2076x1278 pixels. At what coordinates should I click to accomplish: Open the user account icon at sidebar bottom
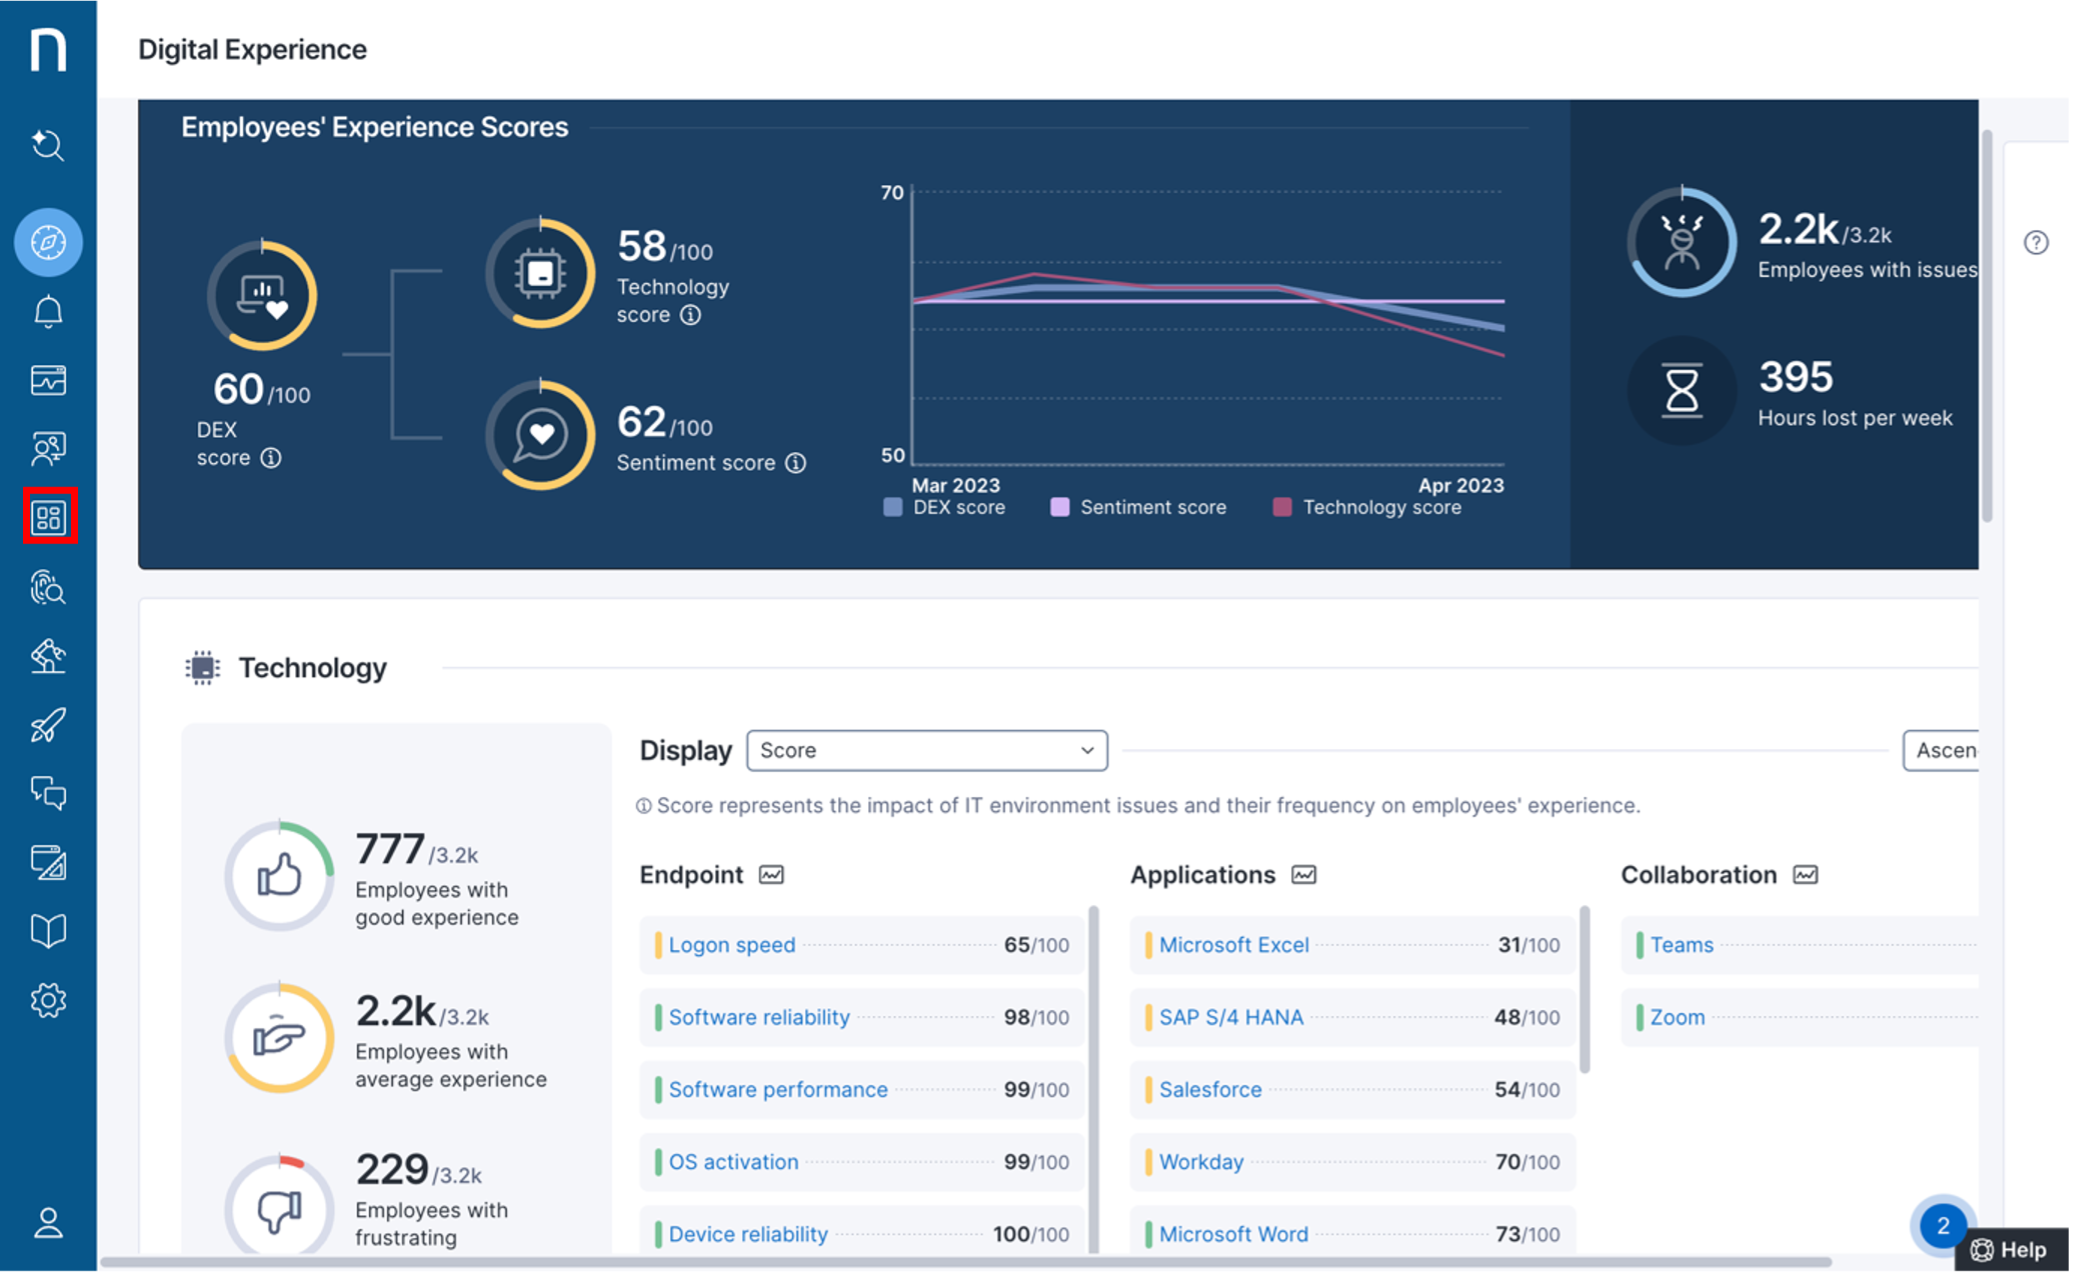(48, 1220)
